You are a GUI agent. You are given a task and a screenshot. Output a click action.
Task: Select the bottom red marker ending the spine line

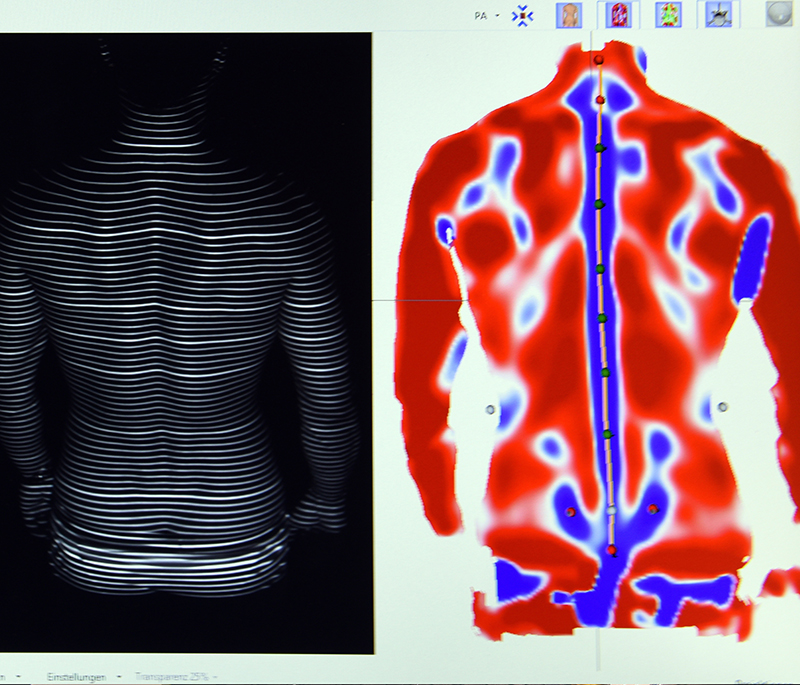[612, 550]
